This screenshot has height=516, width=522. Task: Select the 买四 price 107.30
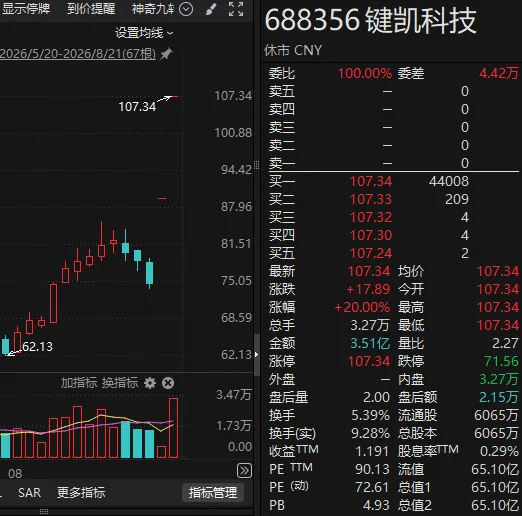point(371,235)
